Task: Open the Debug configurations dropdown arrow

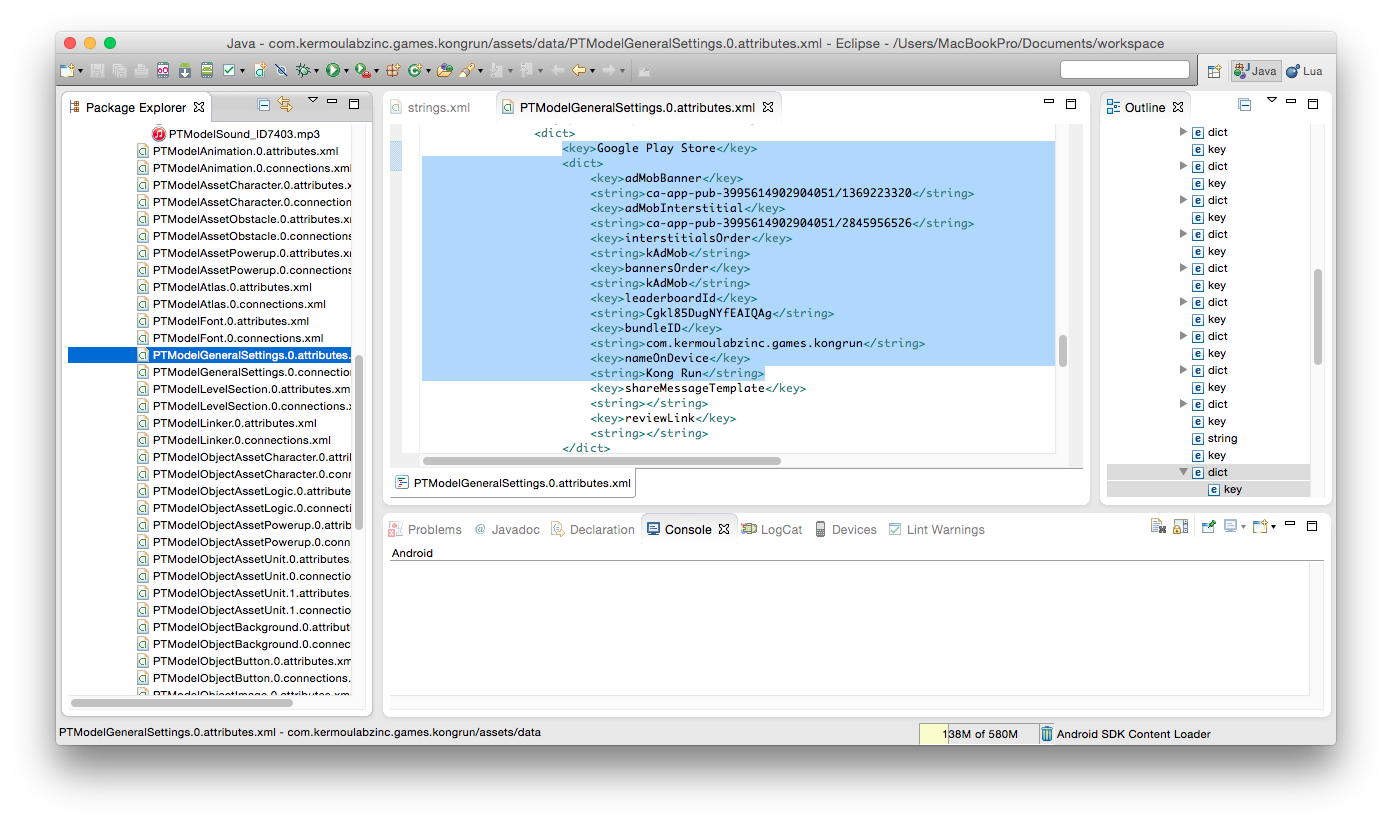Action: click(317, 72)
